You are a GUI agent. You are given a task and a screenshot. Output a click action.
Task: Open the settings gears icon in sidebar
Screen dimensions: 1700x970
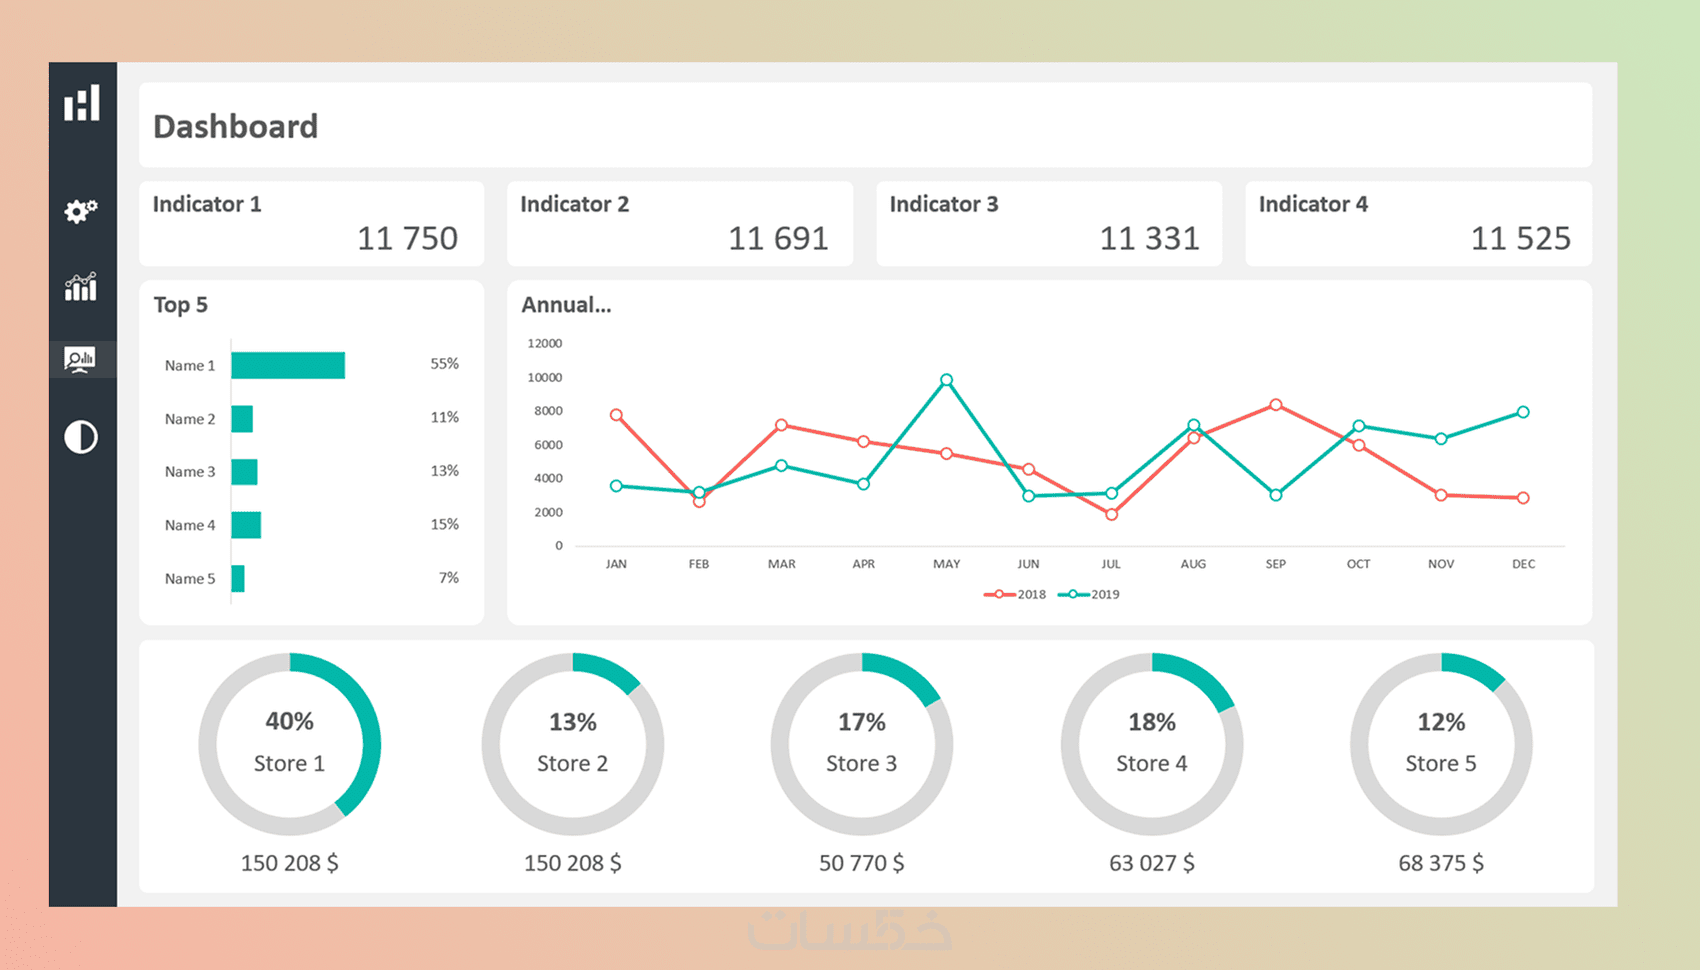pyautogui.click(x=81, y=211)
